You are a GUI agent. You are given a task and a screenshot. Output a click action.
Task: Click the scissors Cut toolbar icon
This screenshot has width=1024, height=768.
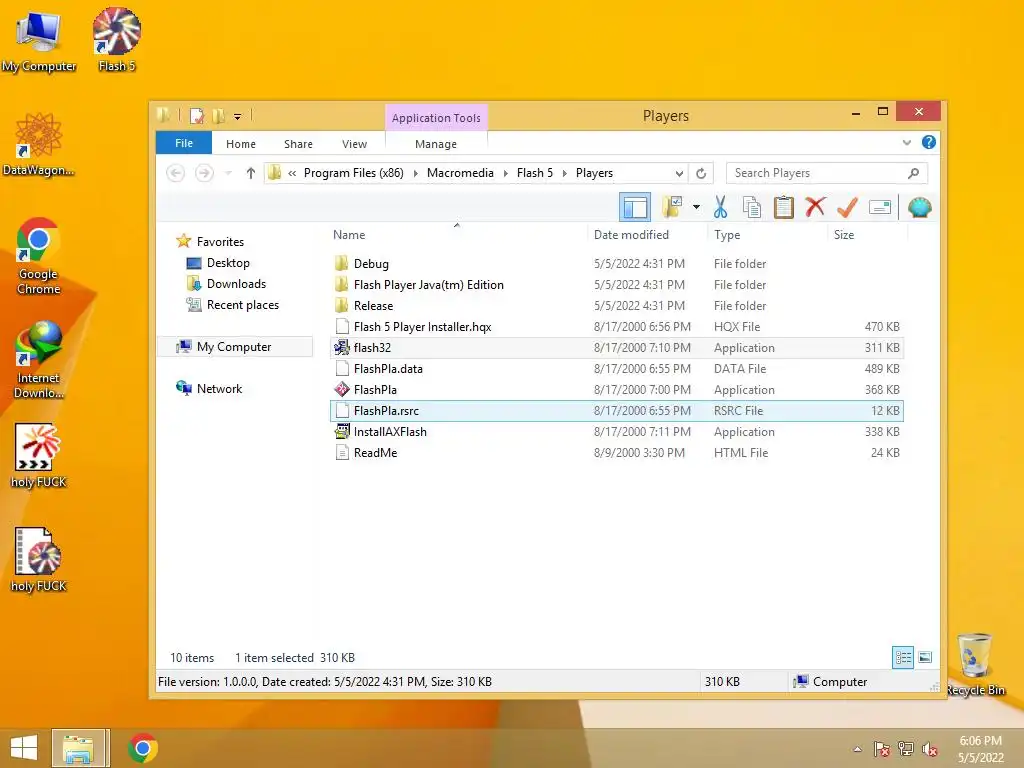720,208
